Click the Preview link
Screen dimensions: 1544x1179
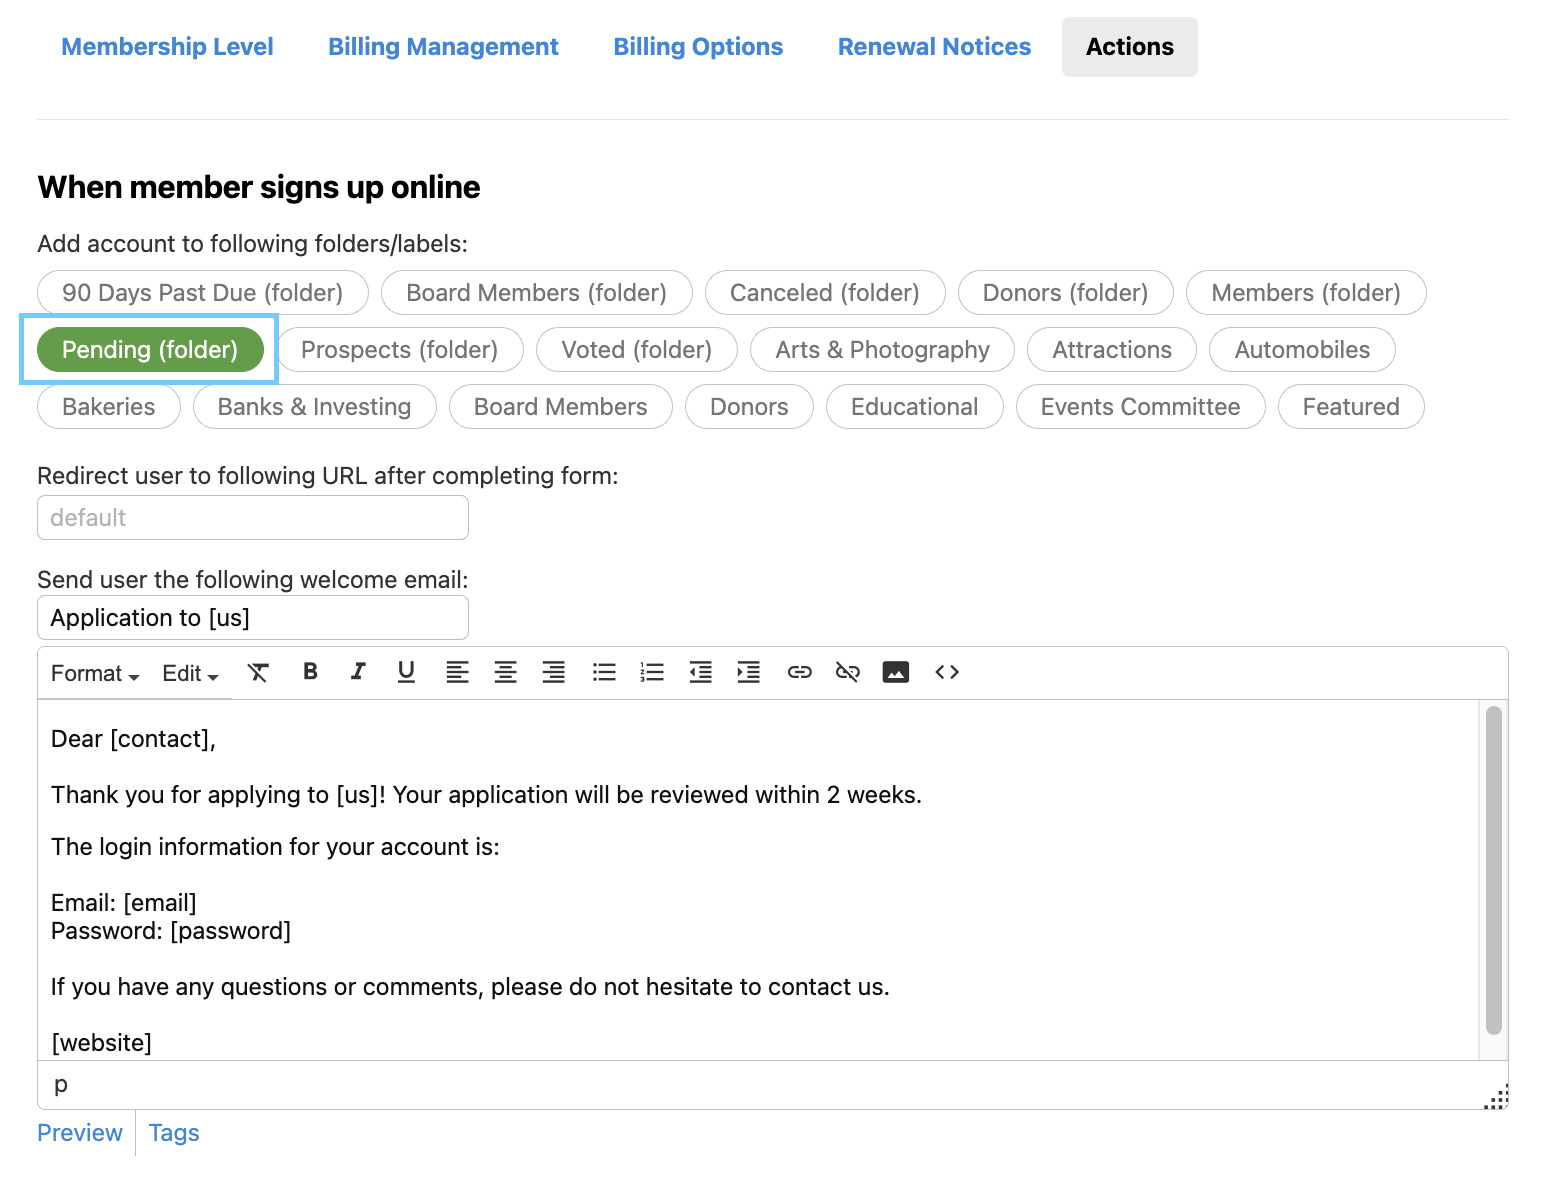tap(80, 1133)
